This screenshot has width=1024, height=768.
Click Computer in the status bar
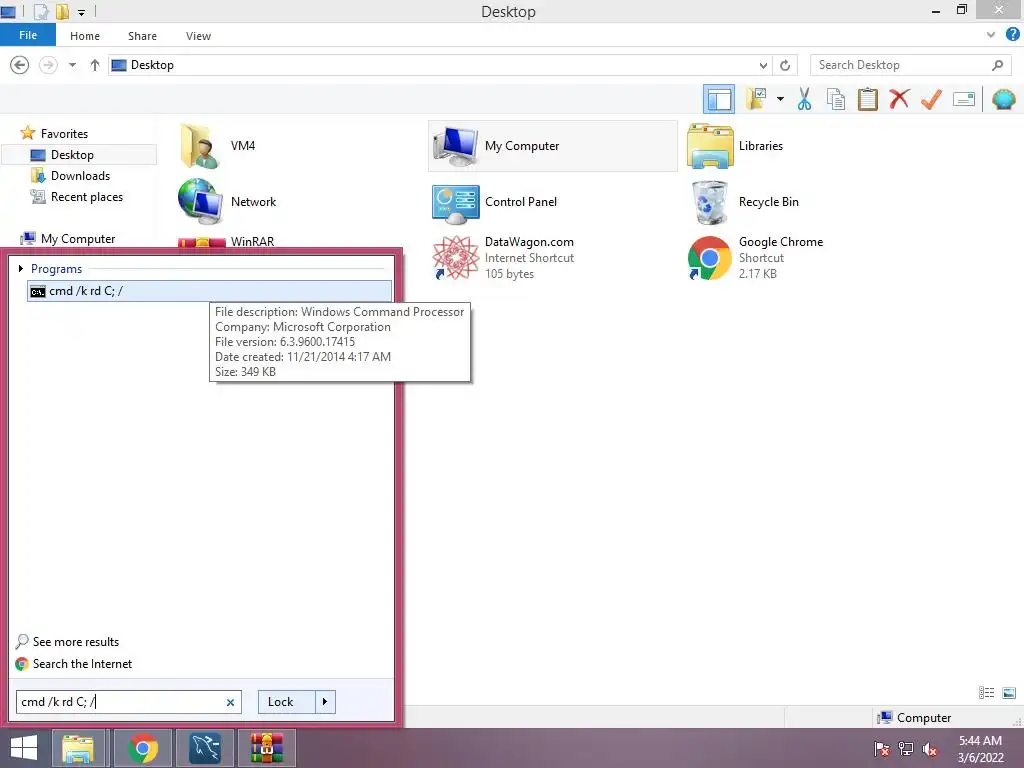pyautogui.click(x=914, y=717)
